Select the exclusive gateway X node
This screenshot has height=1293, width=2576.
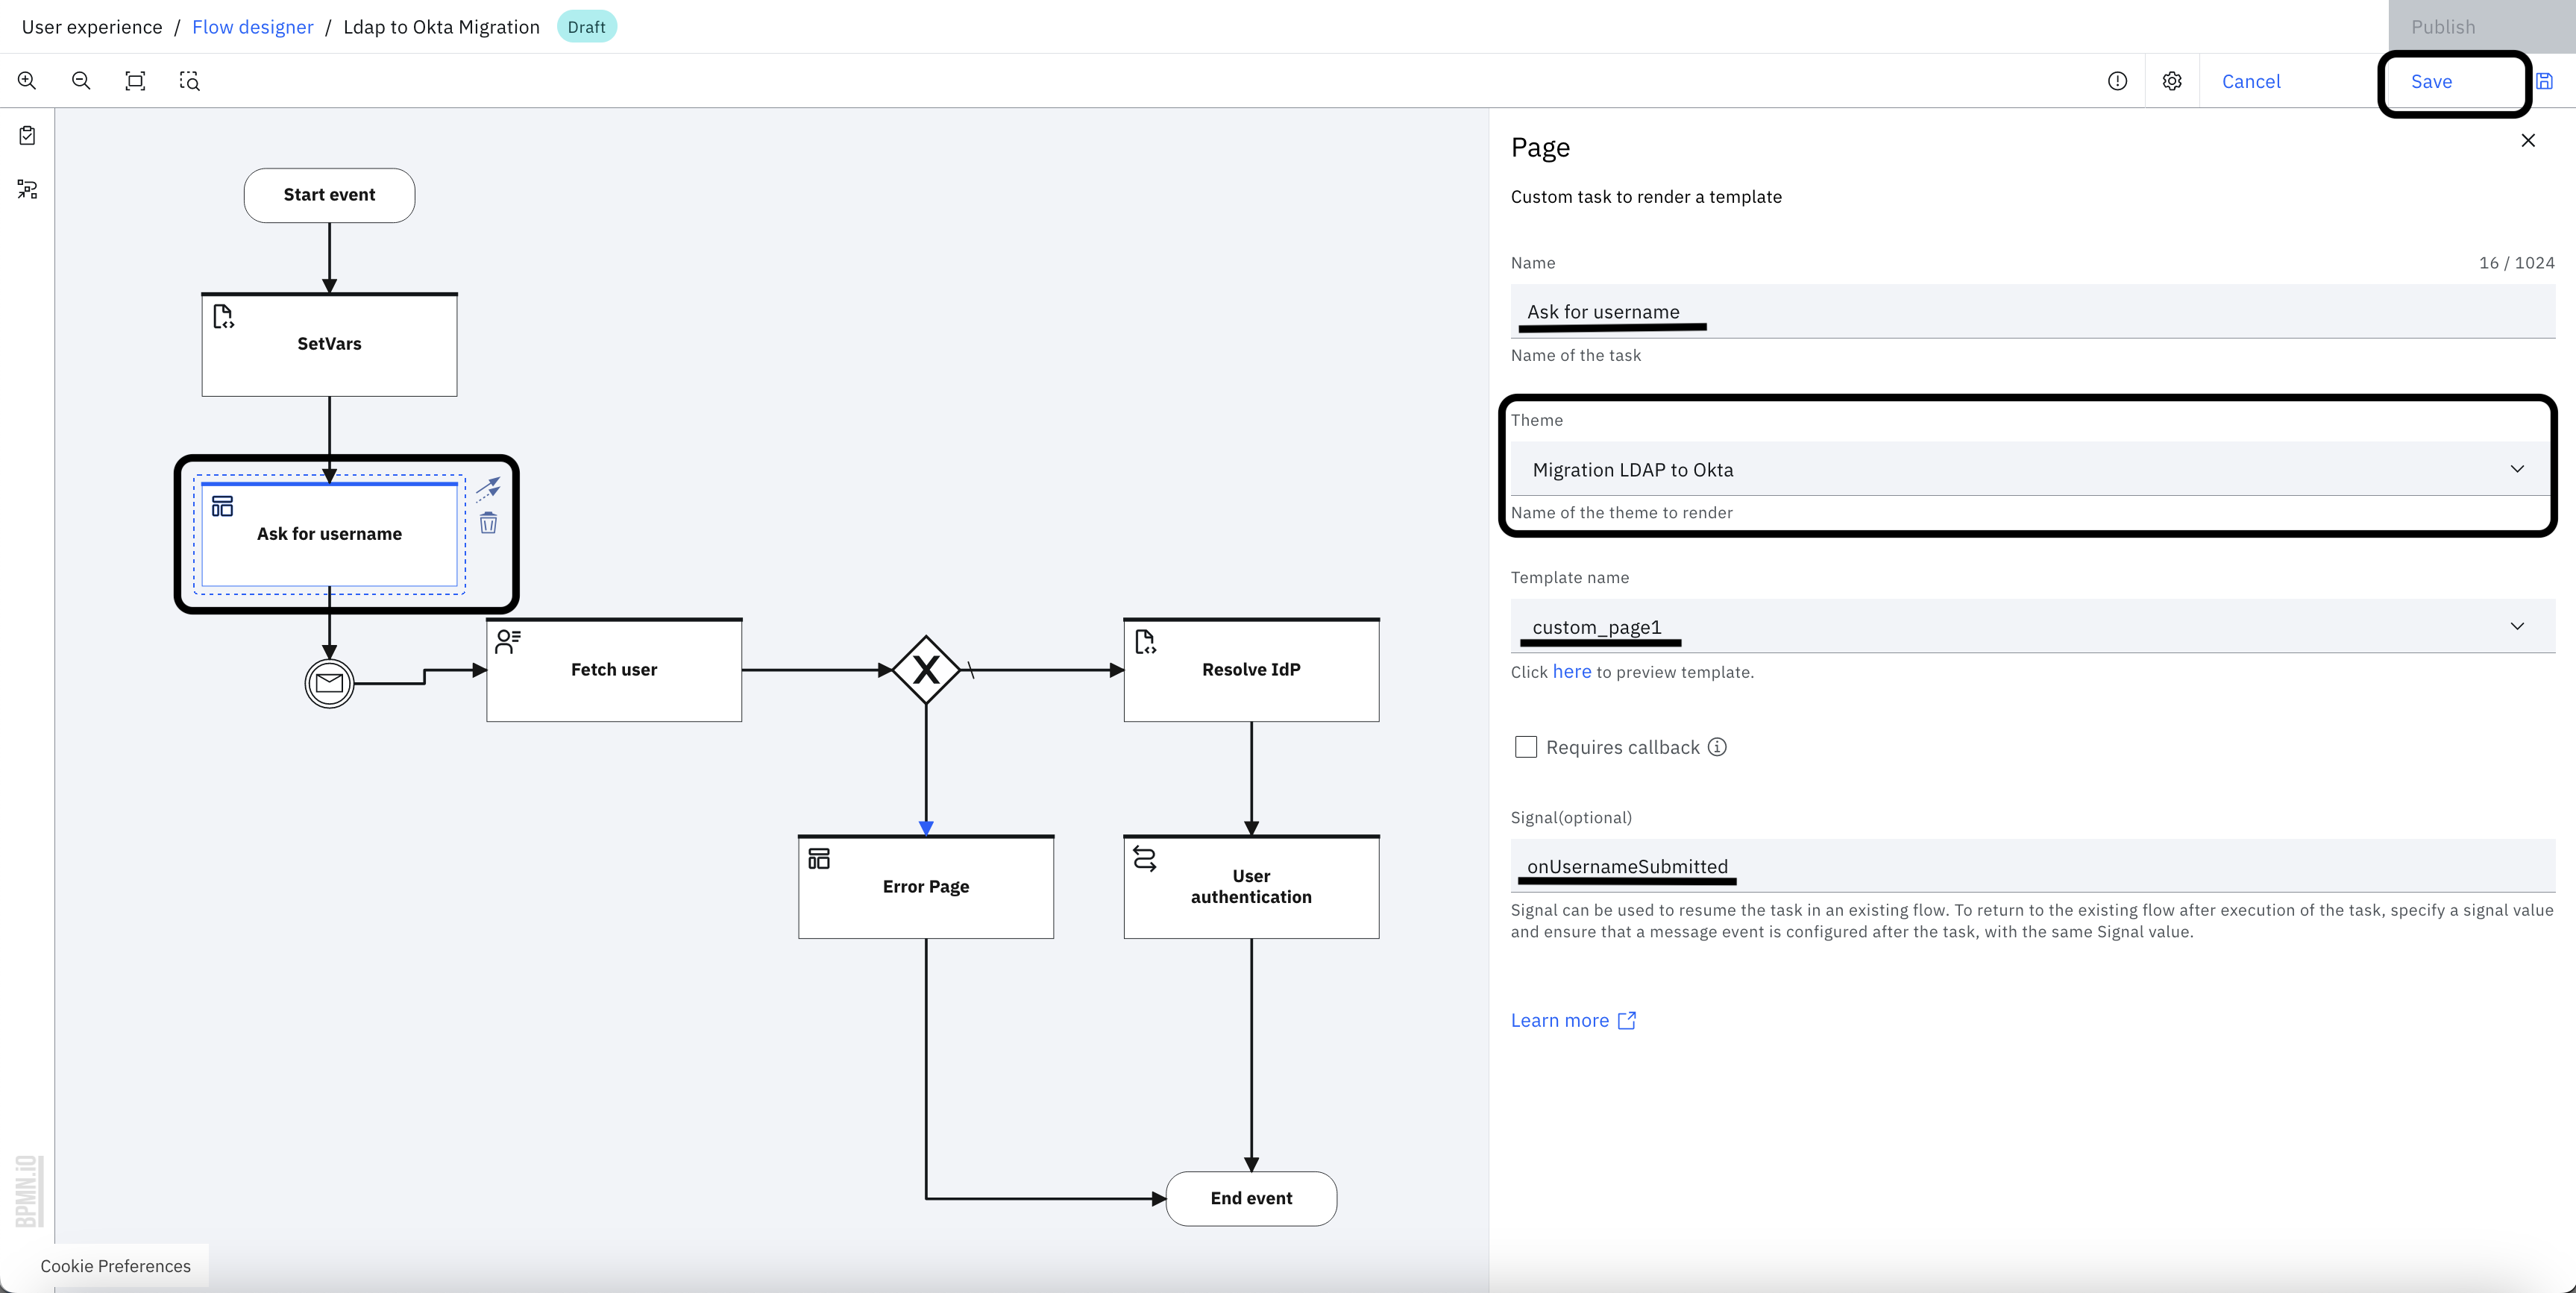point(926,670)
